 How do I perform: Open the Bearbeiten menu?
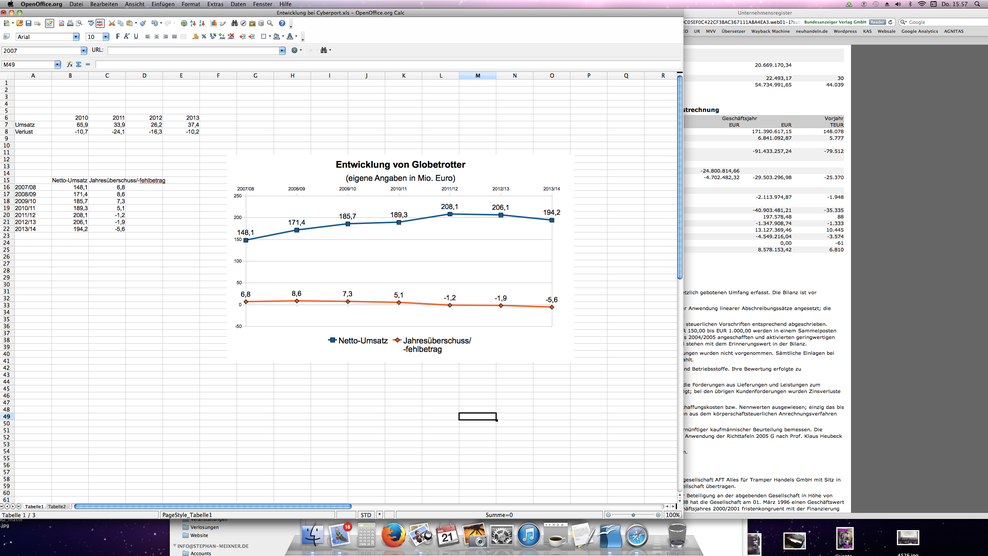(104, 4)
